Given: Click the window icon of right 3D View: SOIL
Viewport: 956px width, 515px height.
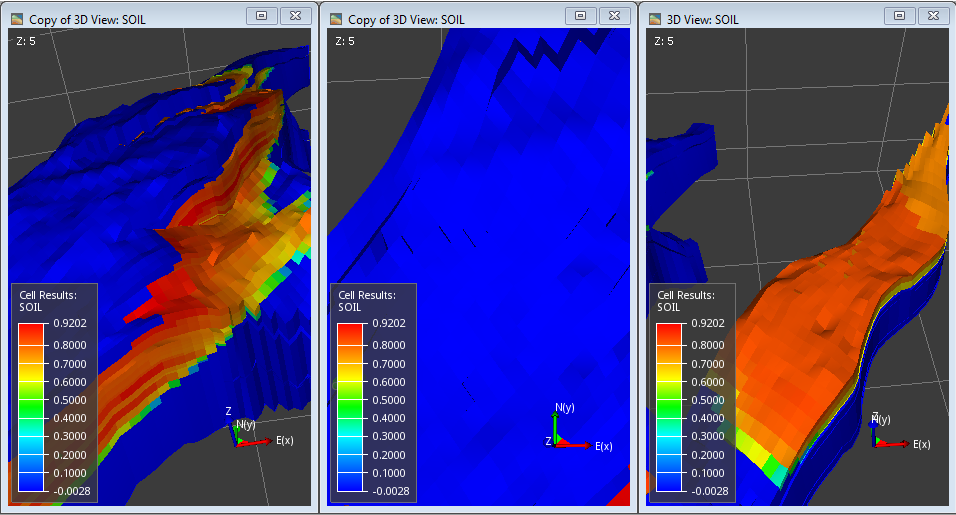Looking at the screenshot, I should (655, 20).
